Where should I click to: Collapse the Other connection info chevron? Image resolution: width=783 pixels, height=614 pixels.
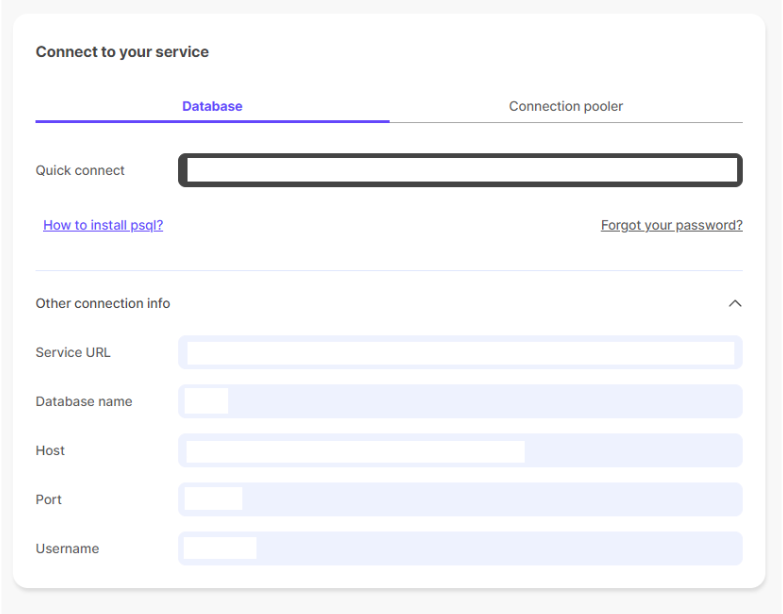735,303
